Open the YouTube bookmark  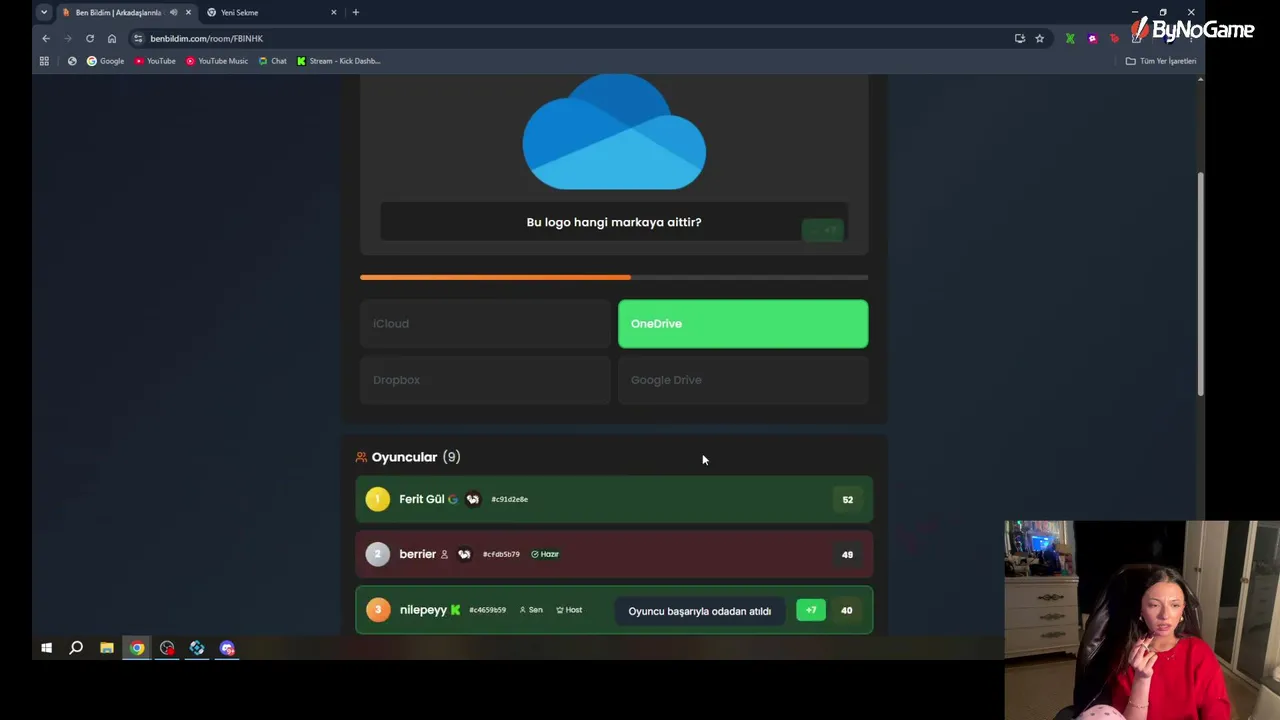(x=155, y=61)
